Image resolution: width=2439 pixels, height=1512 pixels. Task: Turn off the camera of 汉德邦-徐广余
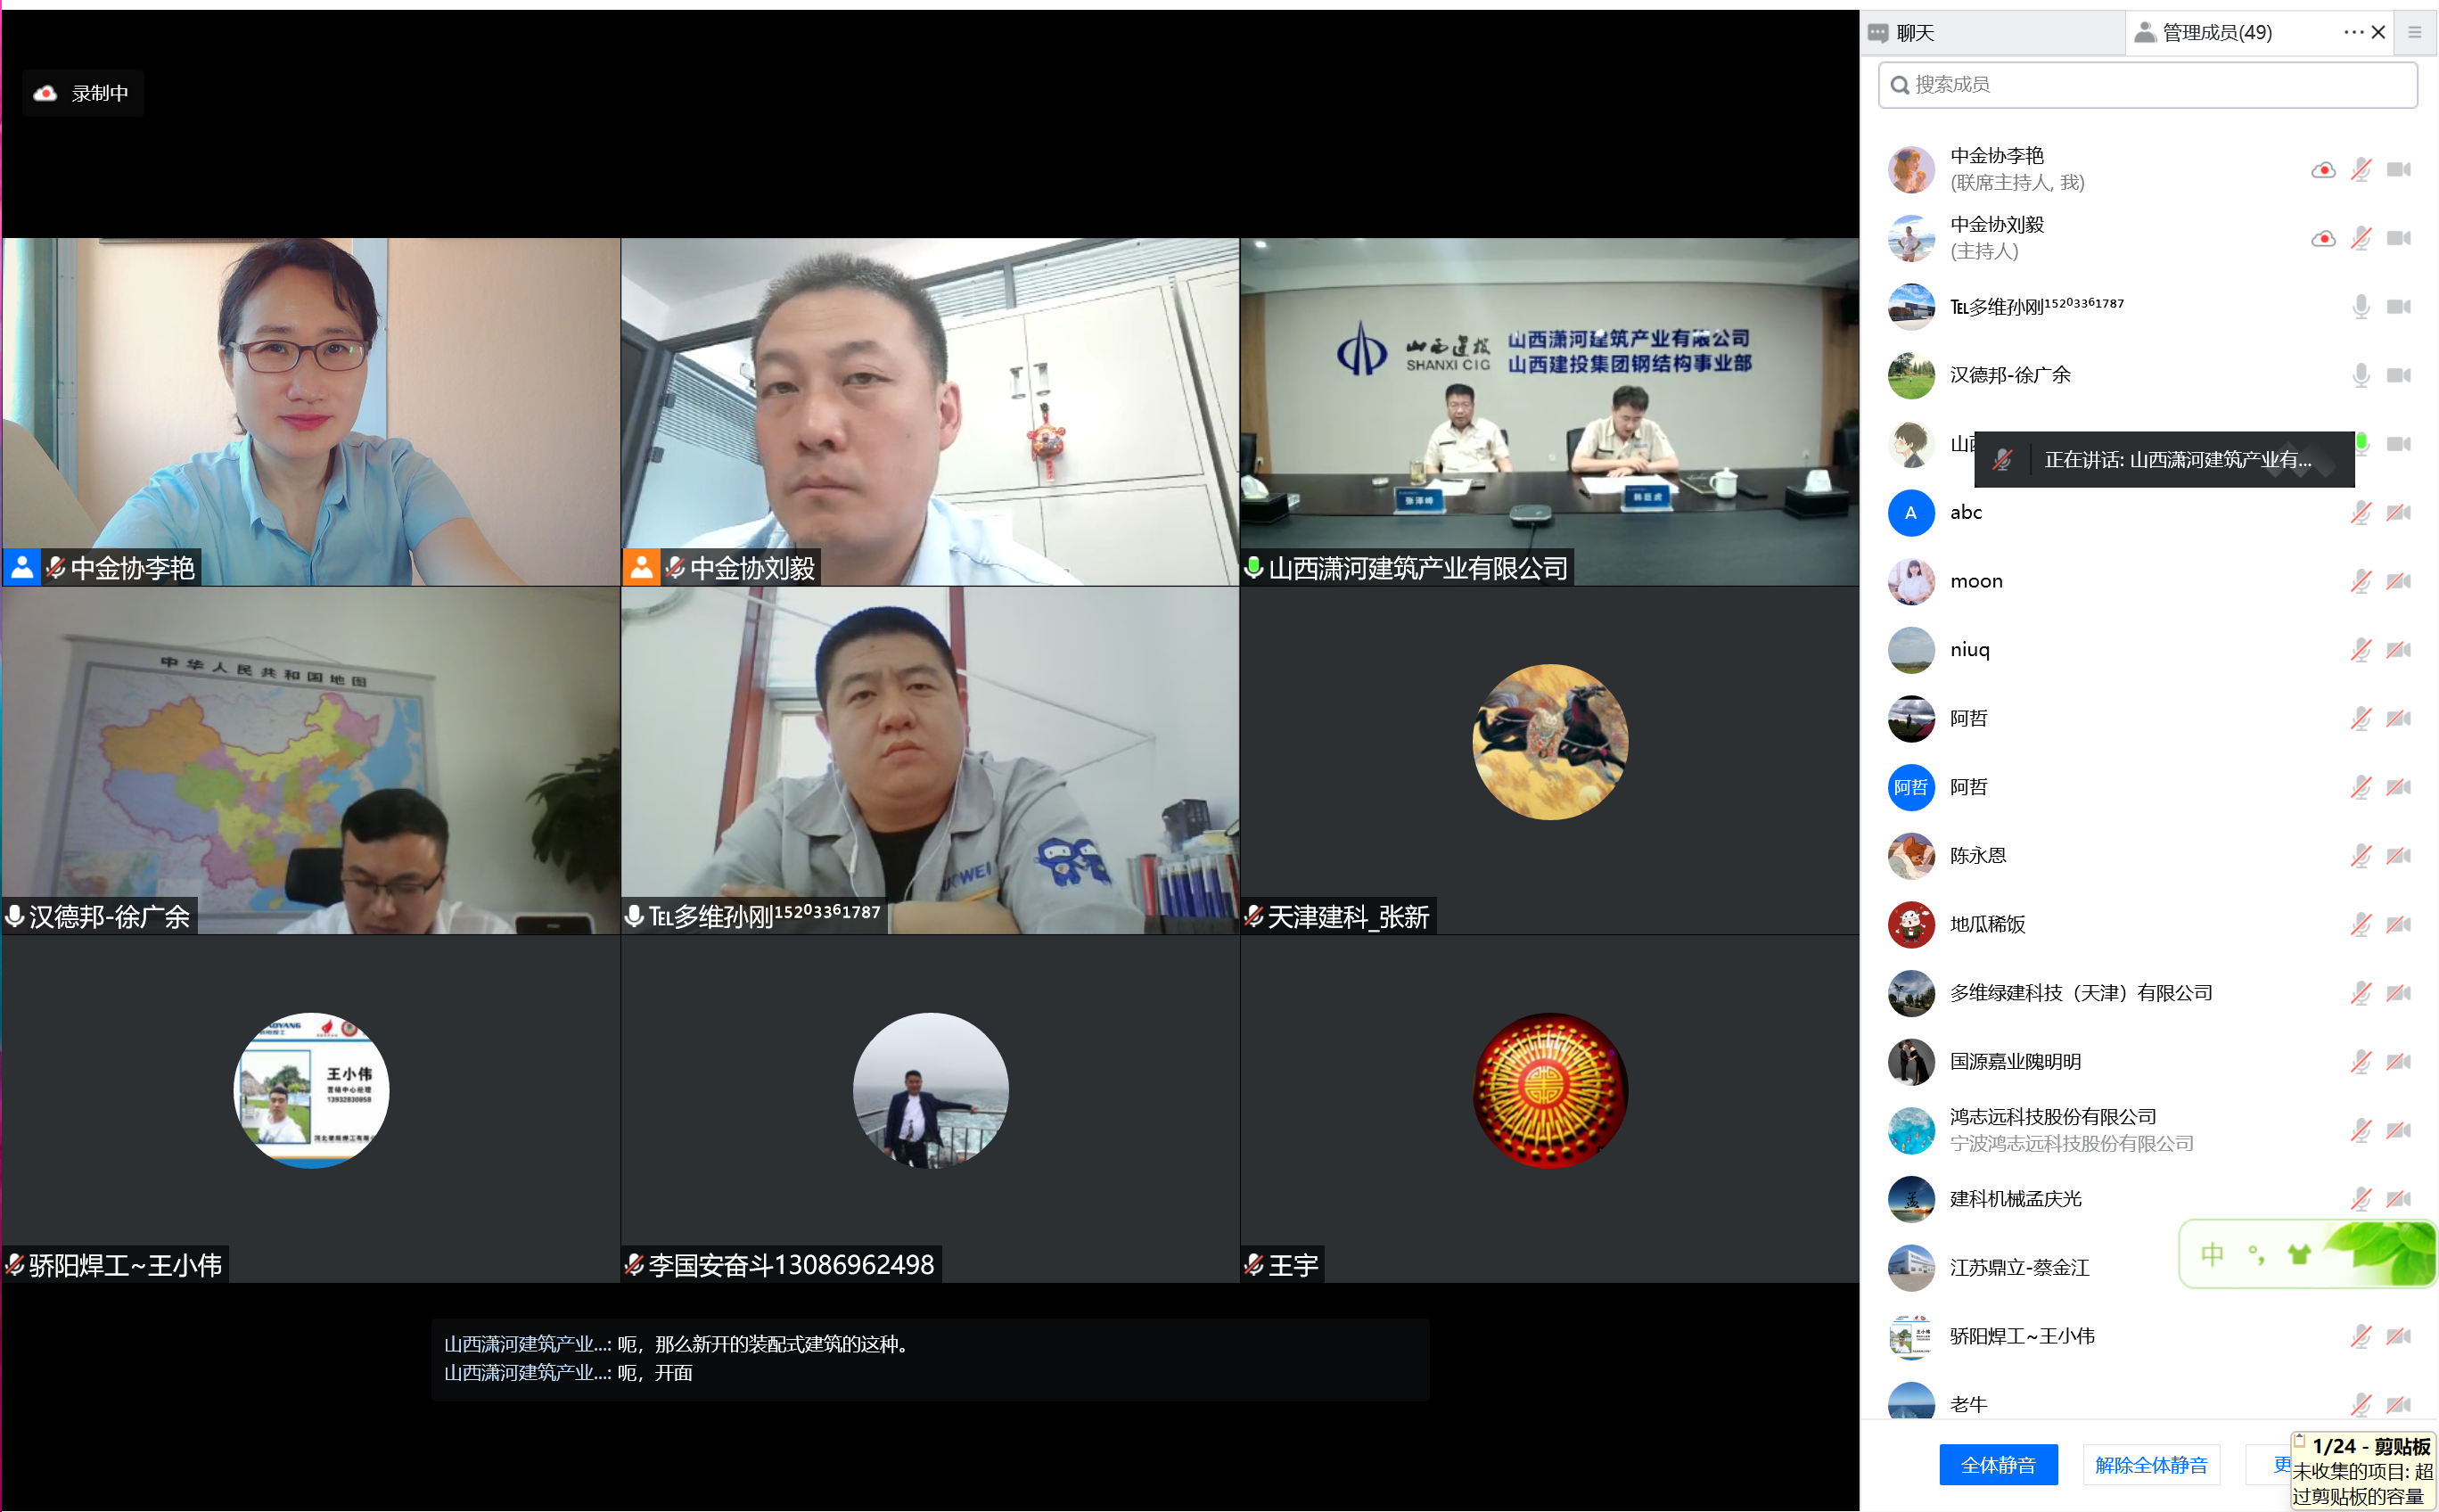pyautogui.click(x=2398, y=375)
